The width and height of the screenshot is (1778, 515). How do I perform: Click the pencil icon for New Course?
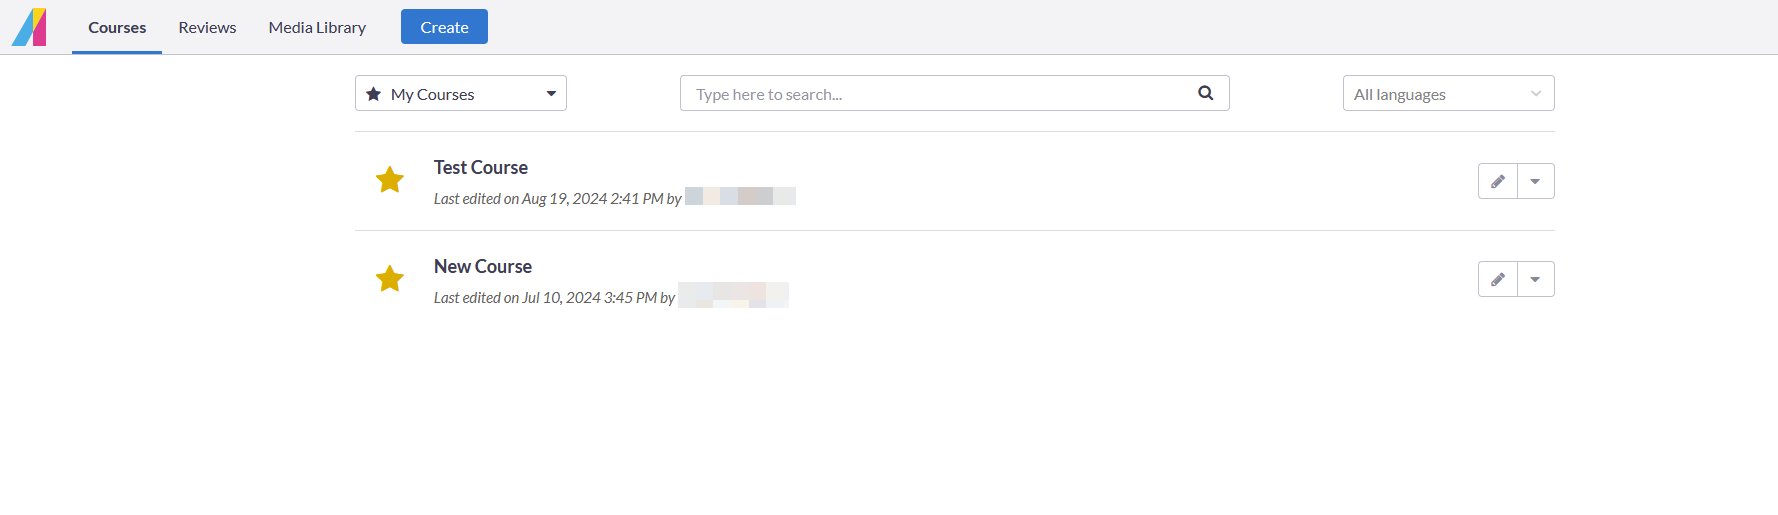(1497, 279)
